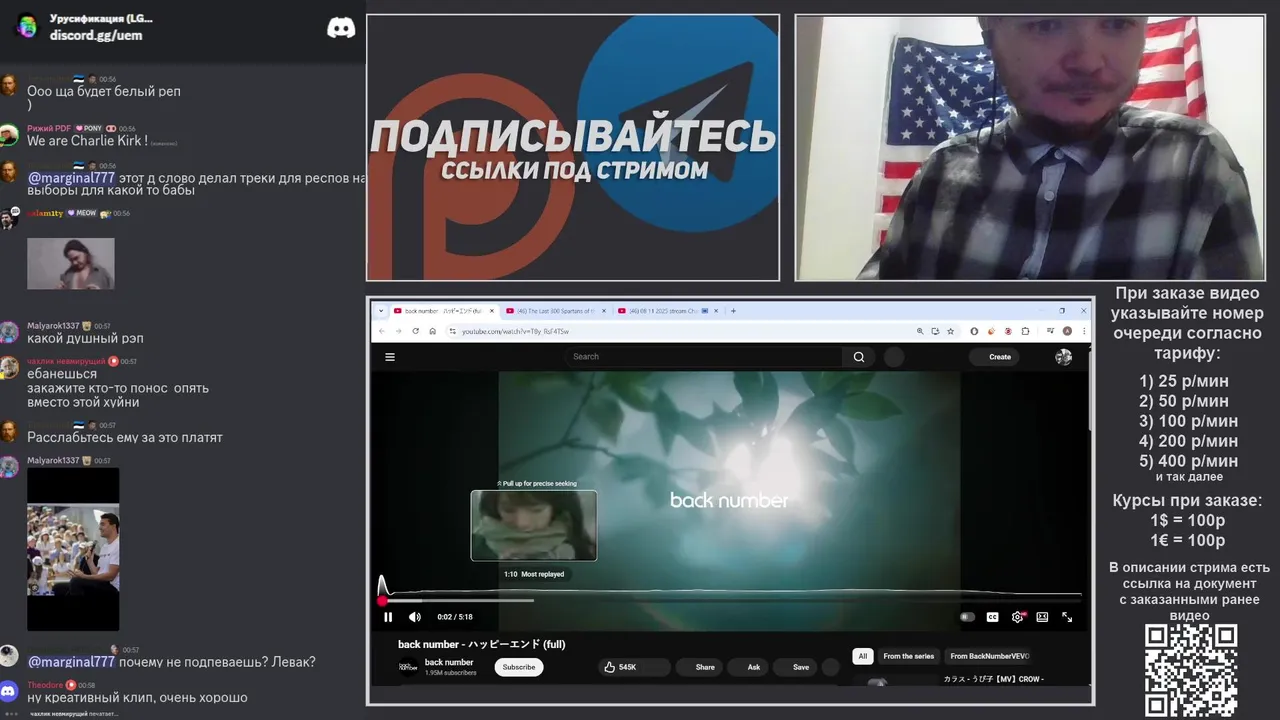Open the browser profile avatar
Image resolution: width=1280 pixels, height=720 pixels.
click(1067, 331)
